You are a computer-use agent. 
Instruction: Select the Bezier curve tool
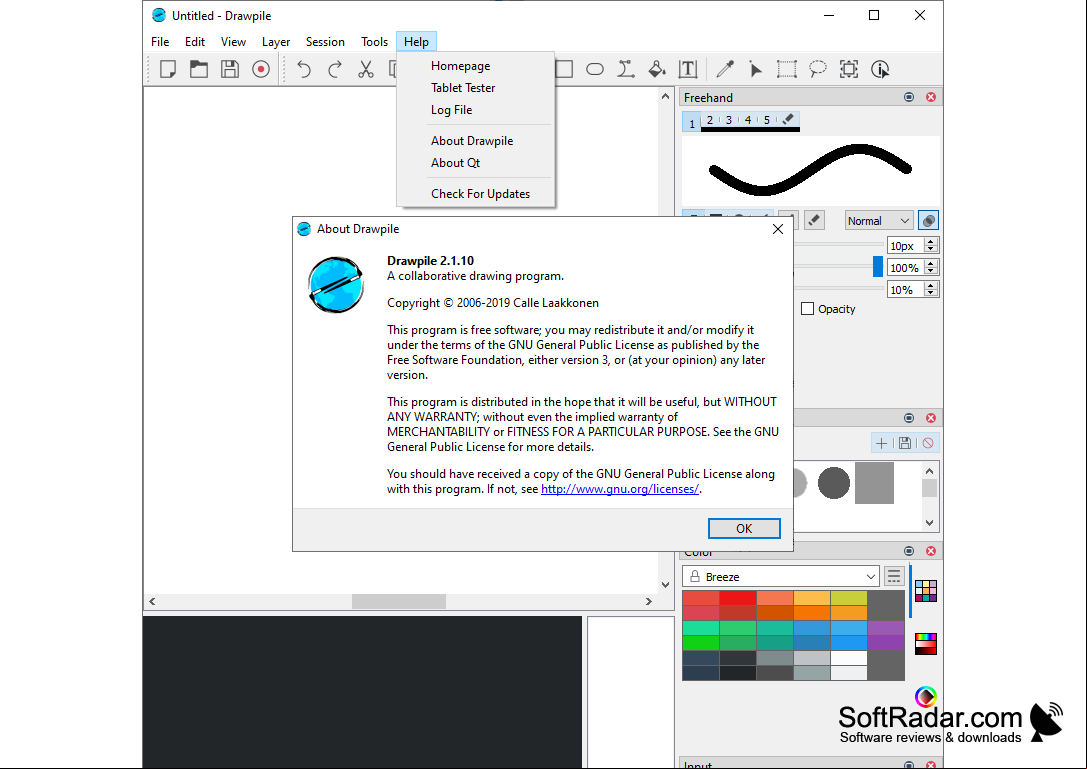tap(626, 69)
